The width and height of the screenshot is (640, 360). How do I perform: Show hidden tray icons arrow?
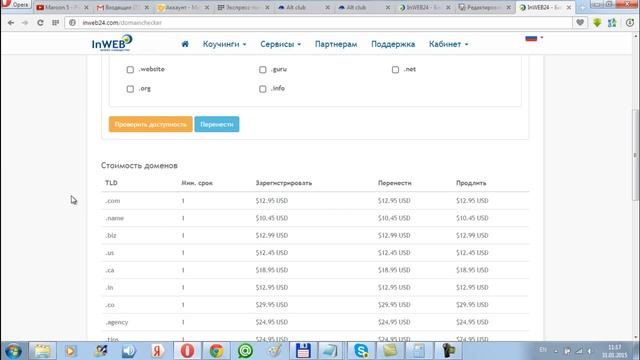pos(556,351)
